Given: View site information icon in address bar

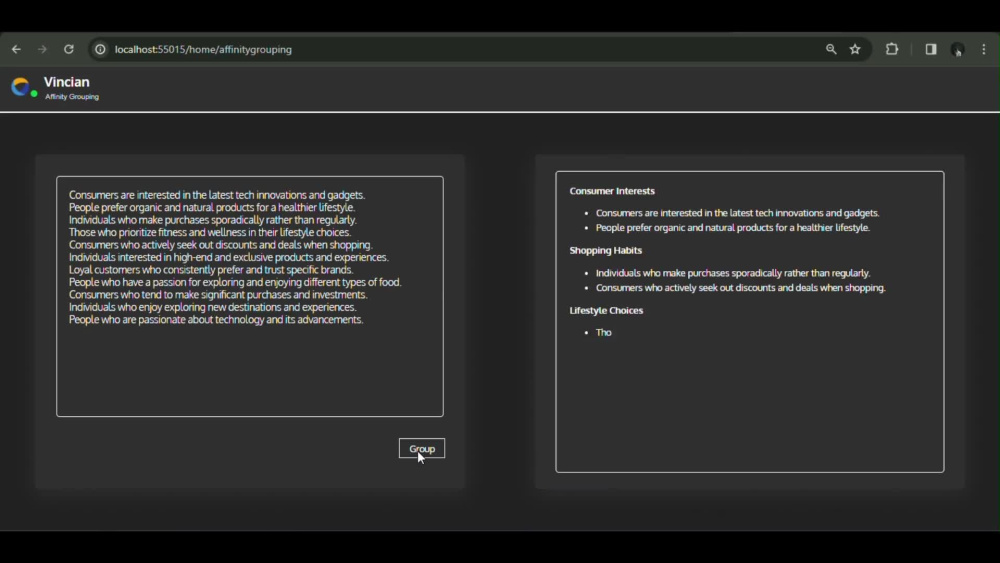Looking at the screenshot, I should point(100,49).
